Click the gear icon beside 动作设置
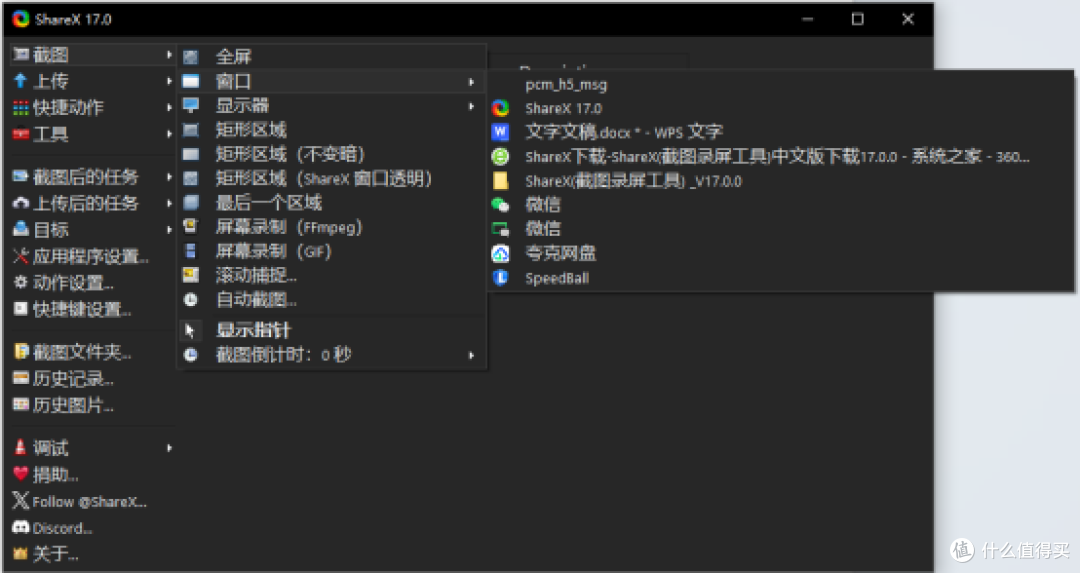Viewport: 1080px width, 573px height. [21, 282]
